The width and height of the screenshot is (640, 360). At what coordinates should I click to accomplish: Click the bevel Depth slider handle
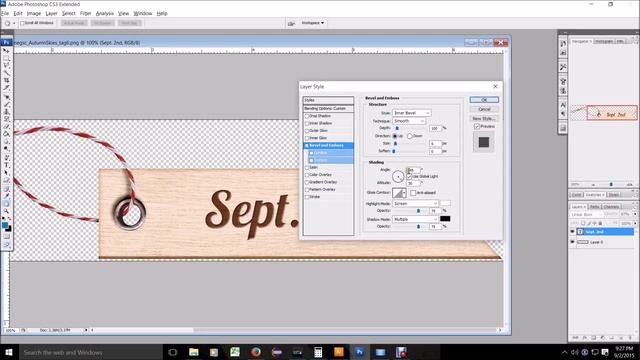click(397, 128)
